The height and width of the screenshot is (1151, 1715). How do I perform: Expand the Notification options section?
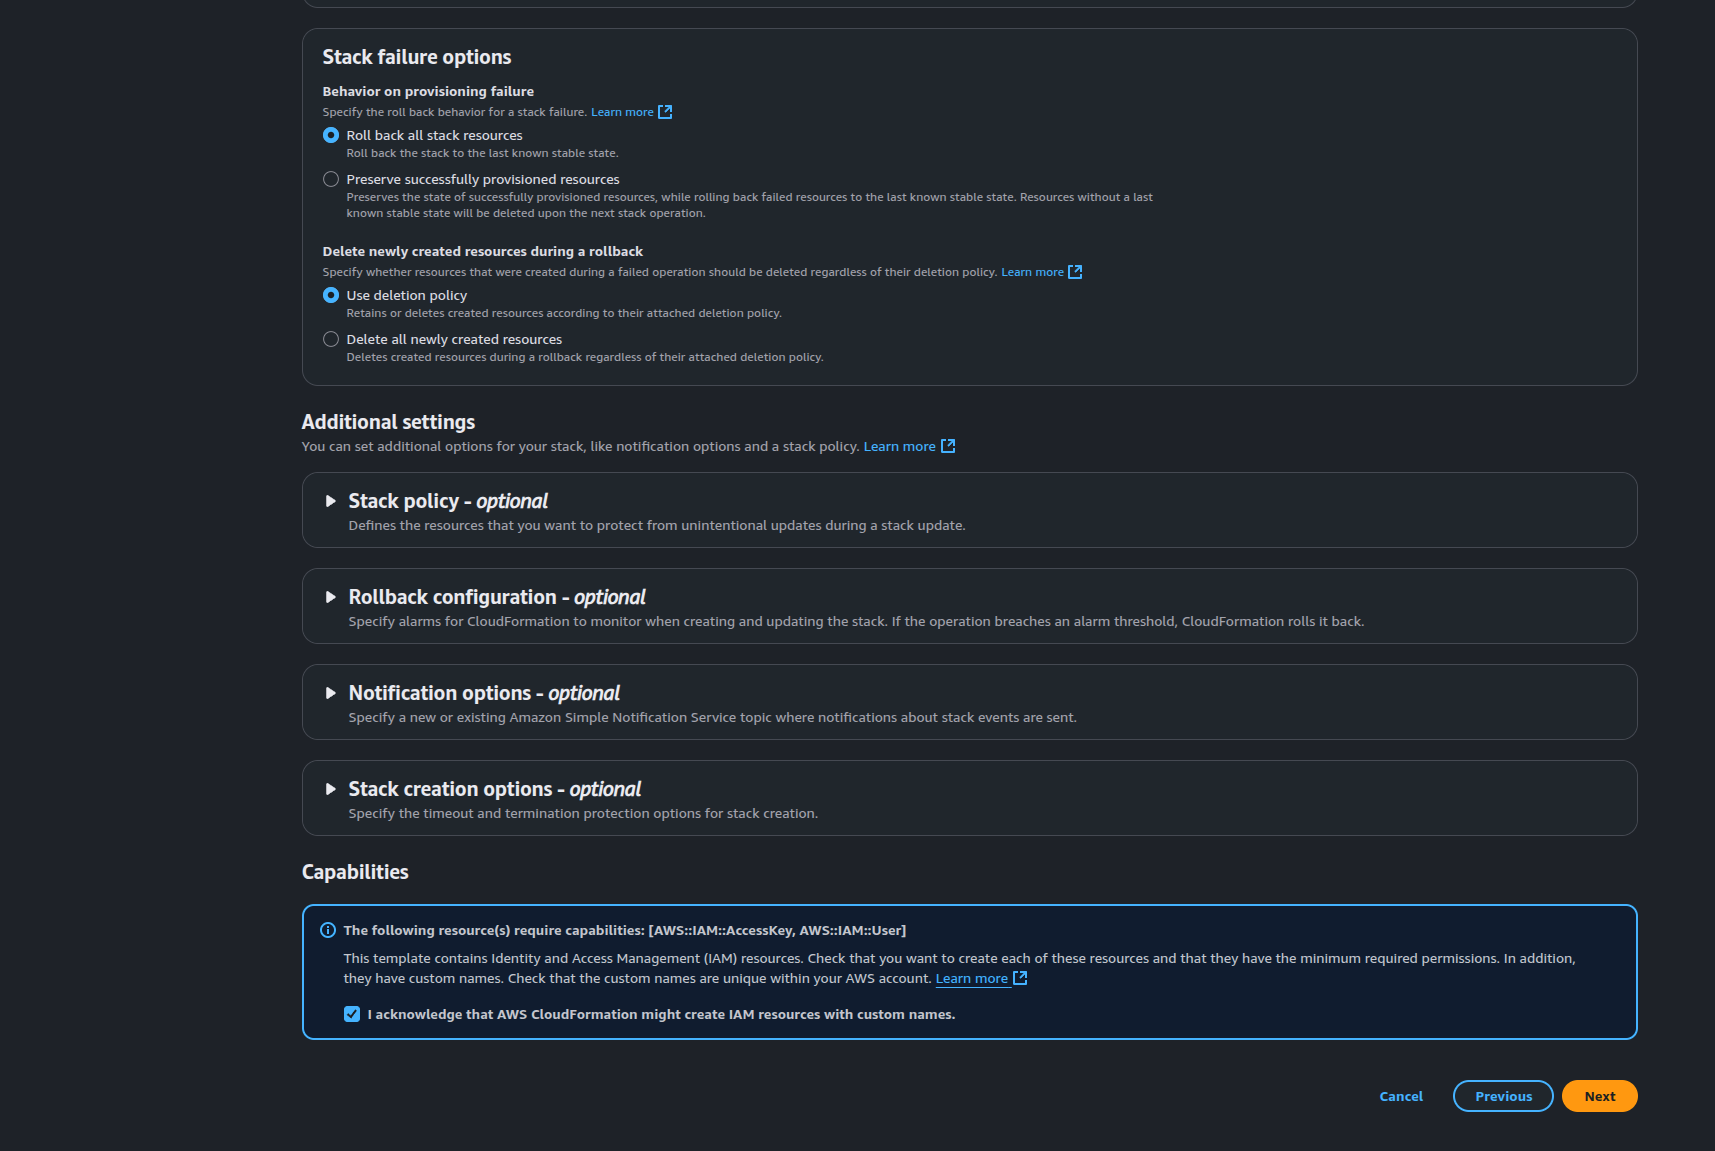[331, 693]
